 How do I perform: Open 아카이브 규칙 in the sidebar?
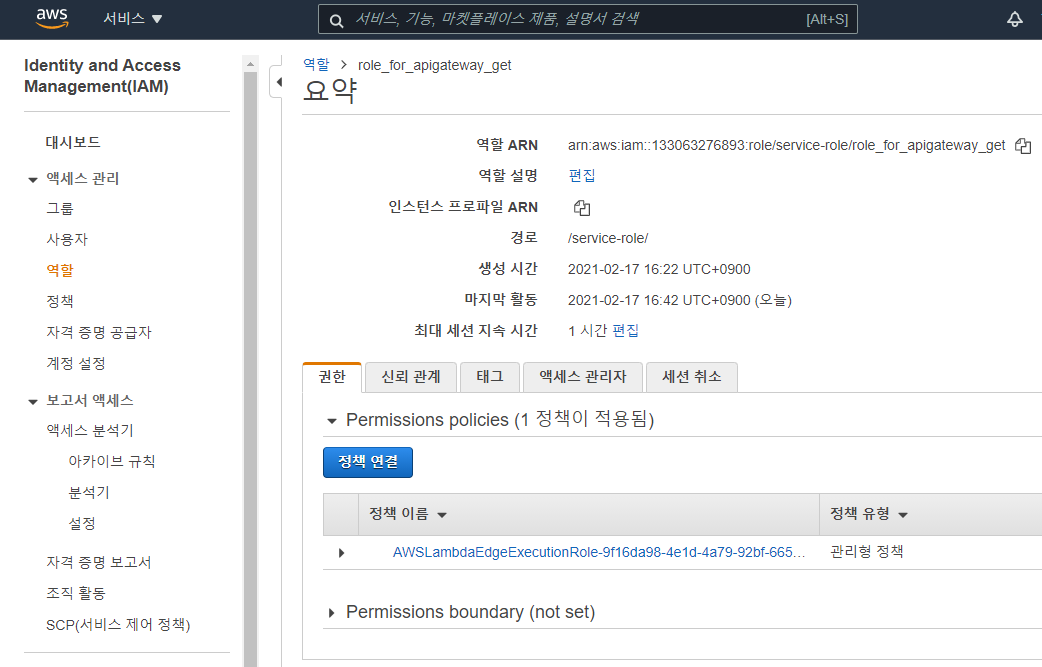coord(112,461)
